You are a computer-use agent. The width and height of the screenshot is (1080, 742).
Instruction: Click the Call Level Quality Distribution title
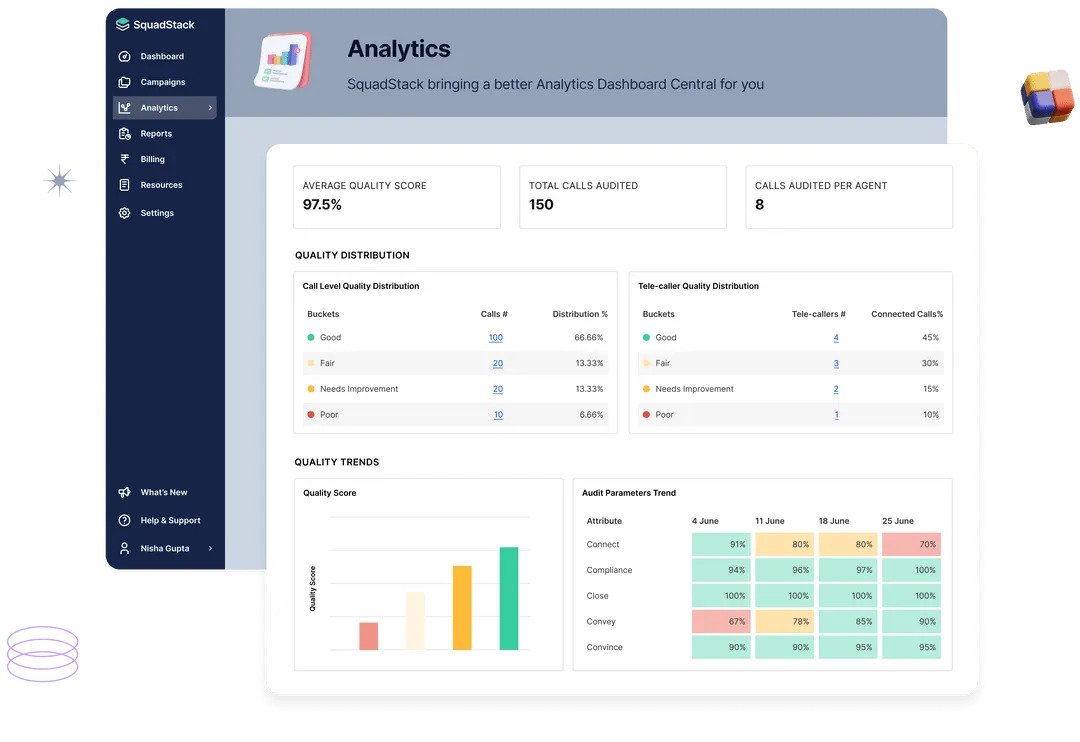click(x=361, y=286)
